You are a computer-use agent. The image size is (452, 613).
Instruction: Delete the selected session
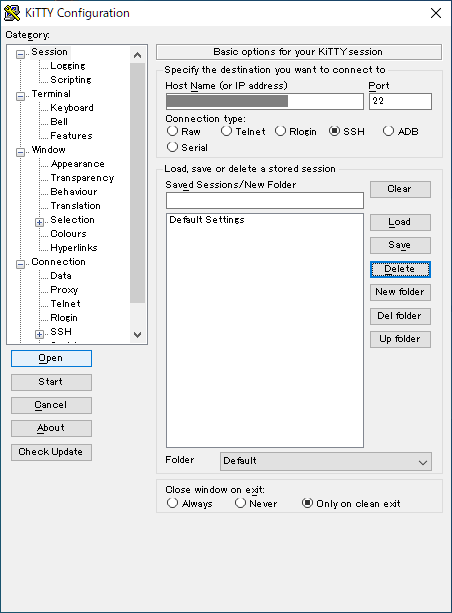click(x=400, y=269)
